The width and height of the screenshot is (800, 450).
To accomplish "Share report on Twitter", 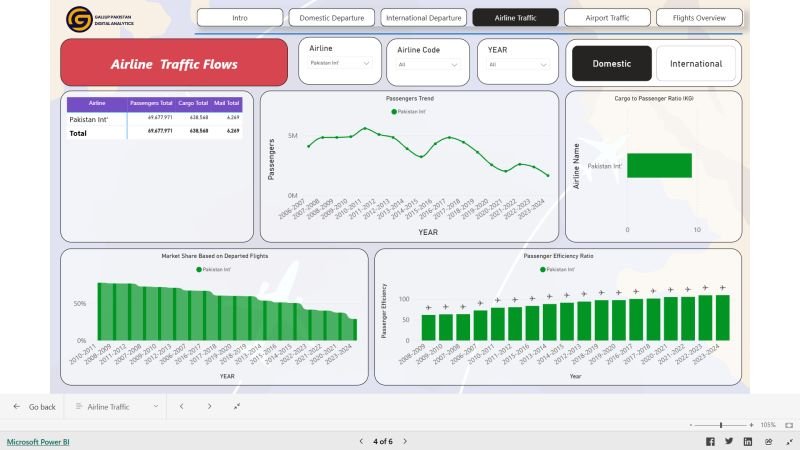I will point(729,441).
